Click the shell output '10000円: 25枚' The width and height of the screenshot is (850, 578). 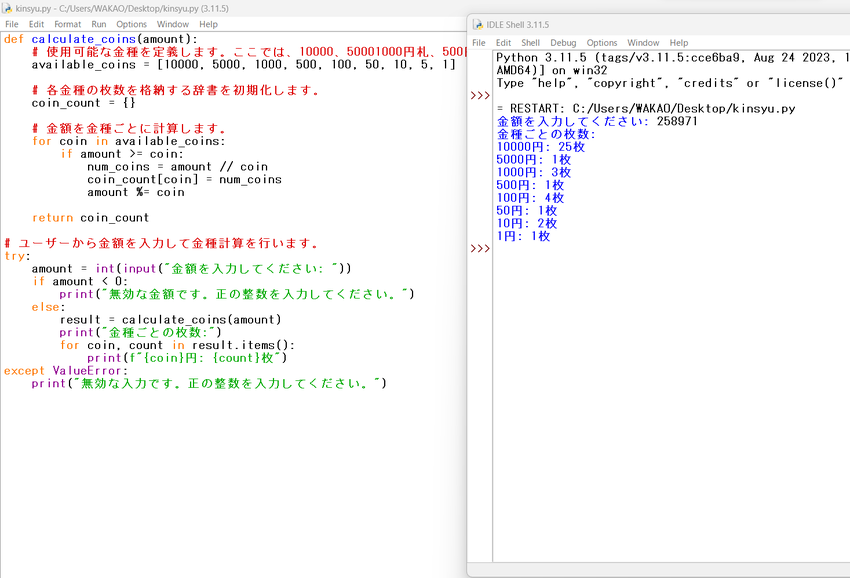[540, 146]
